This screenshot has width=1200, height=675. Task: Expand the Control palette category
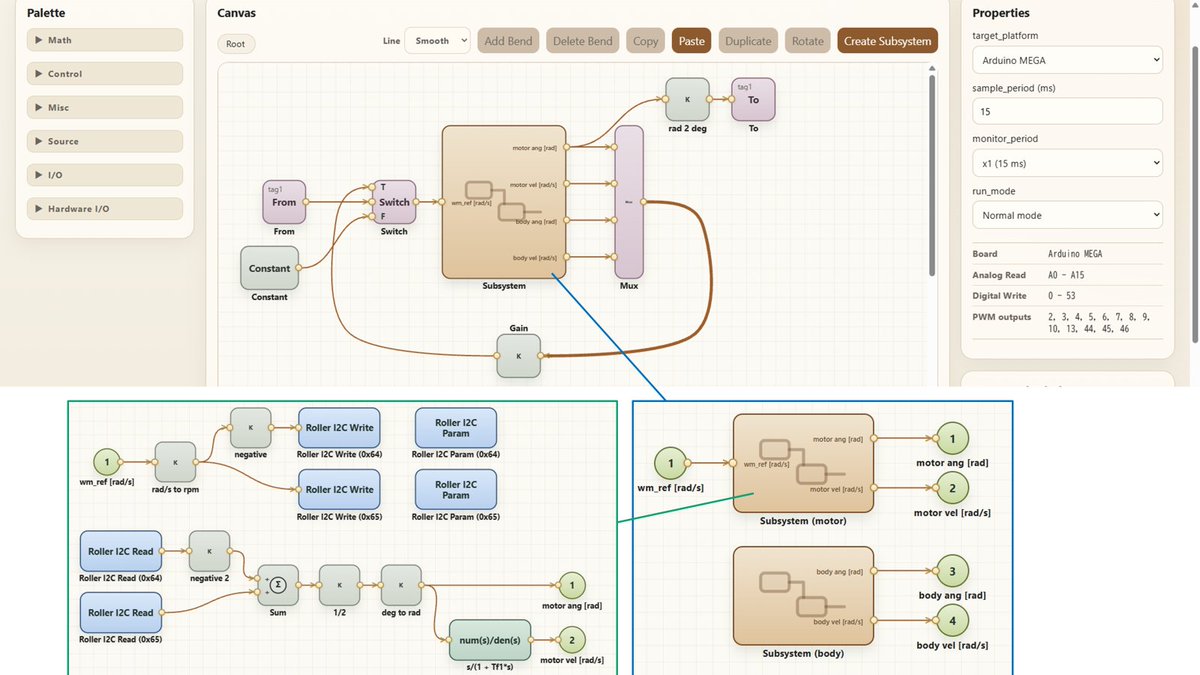click(106, 74)
